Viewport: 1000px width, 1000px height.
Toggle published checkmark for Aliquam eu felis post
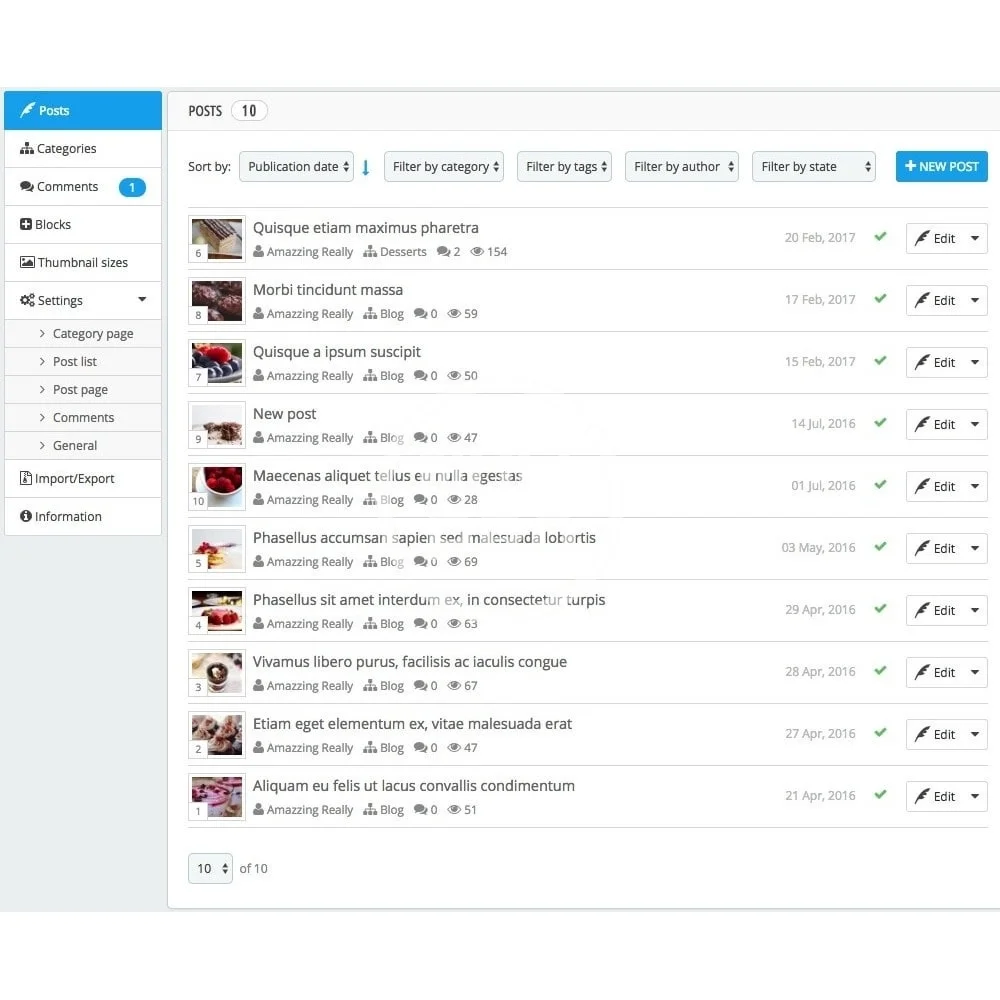tap(880, 795)
